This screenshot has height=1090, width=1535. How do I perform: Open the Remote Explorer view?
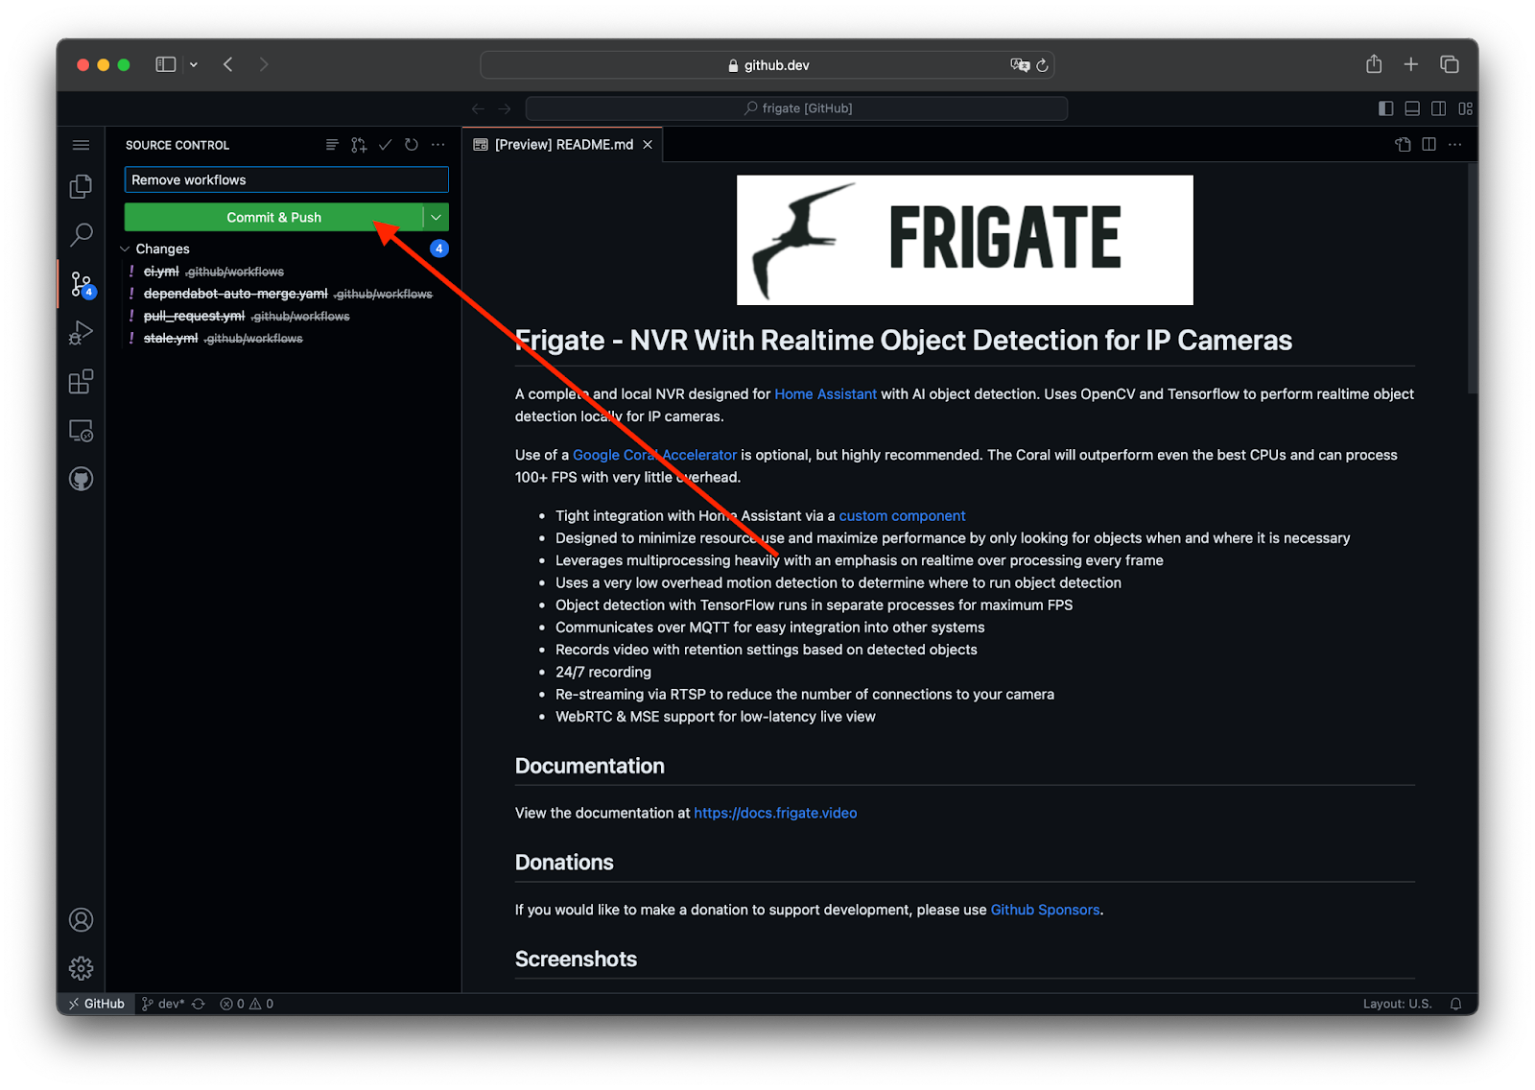[81, 430]
